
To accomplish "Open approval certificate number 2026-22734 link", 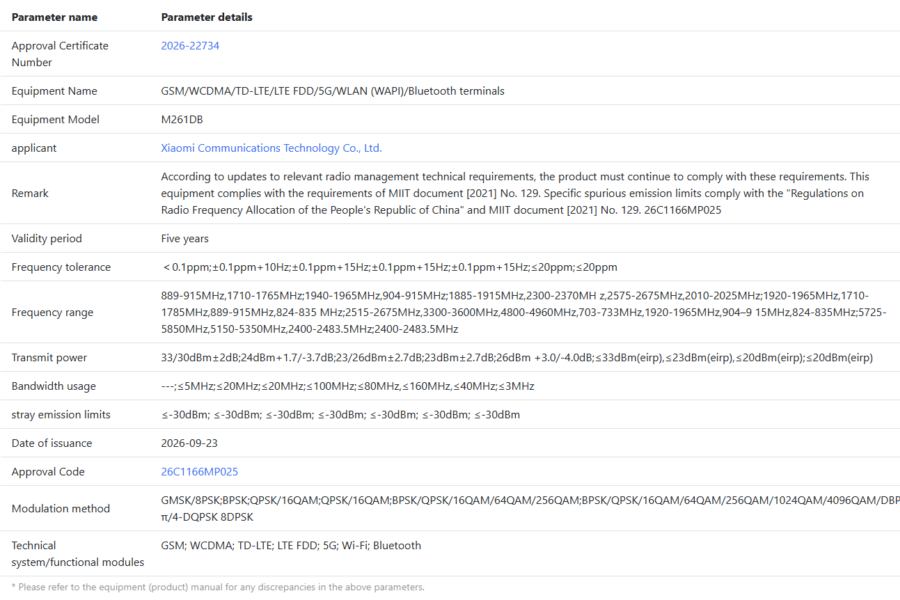I will [190, 46].
